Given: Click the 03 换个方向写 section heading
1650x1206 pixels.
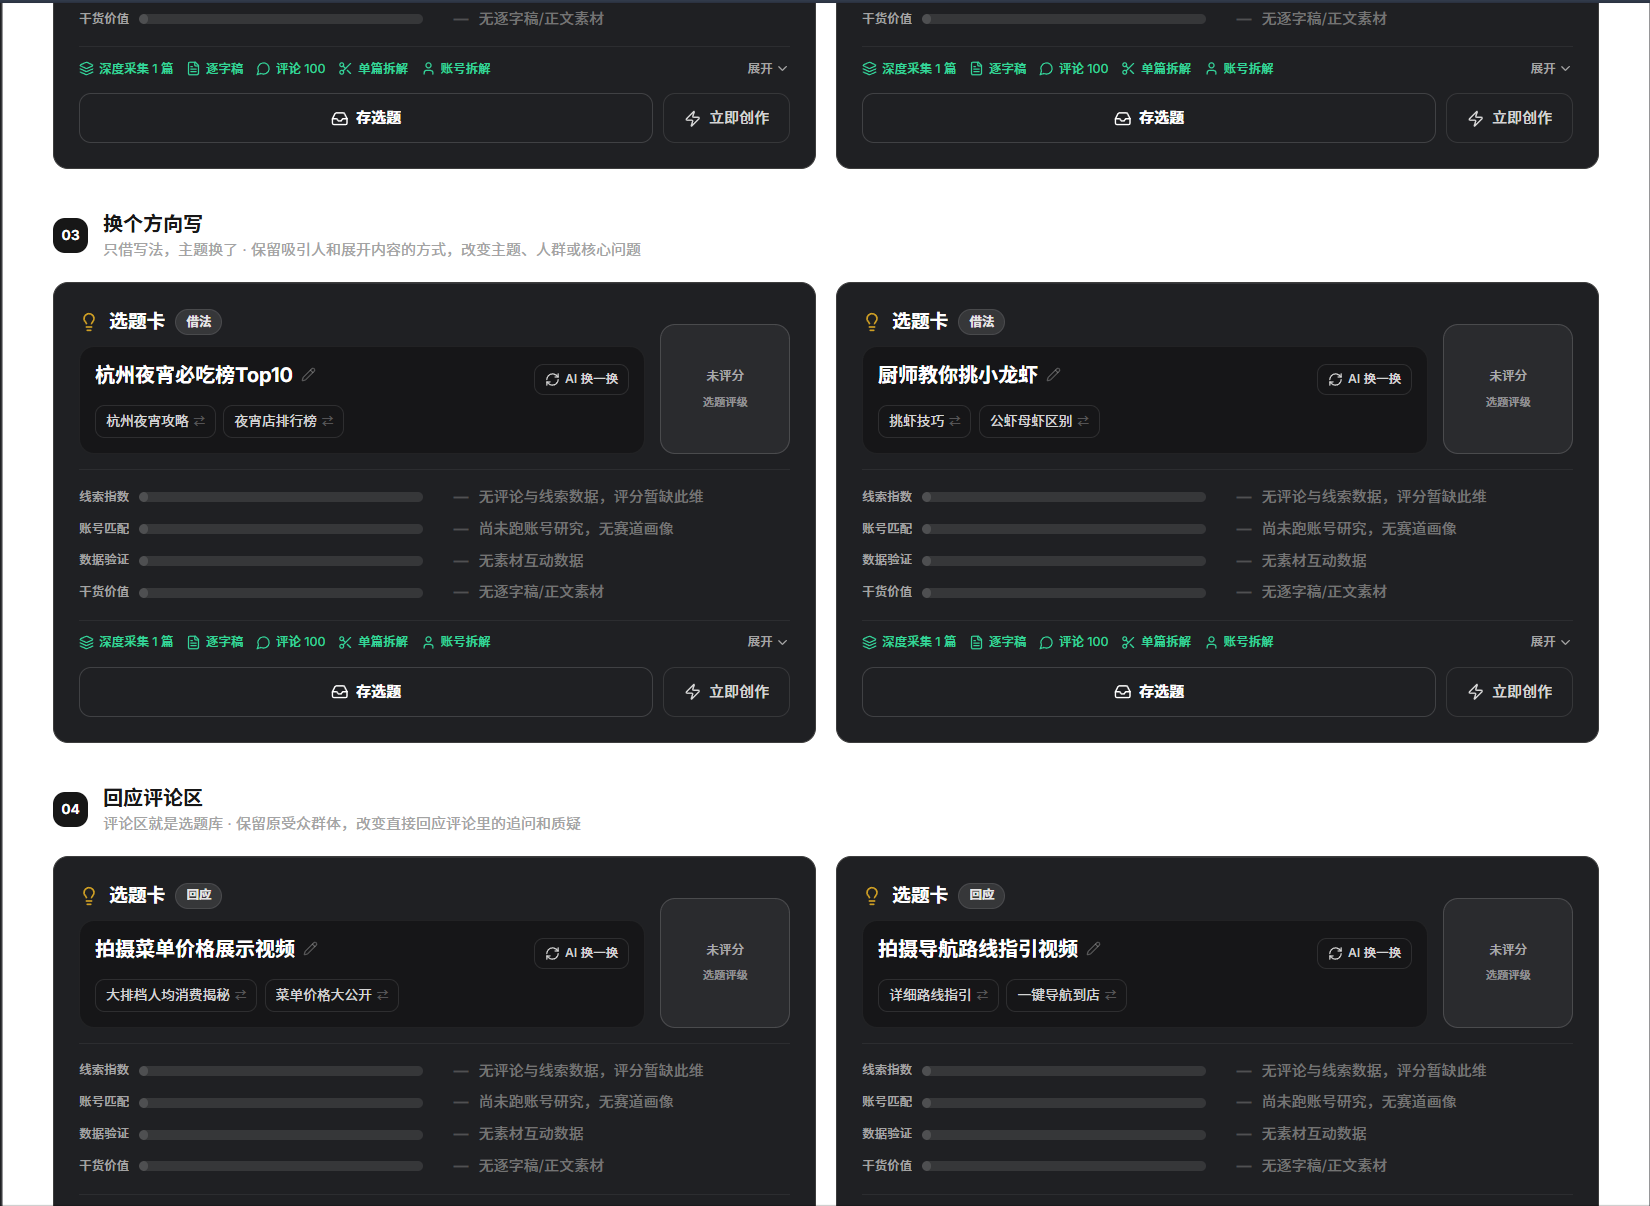Looking at the screenshot, I should [153, 224].
